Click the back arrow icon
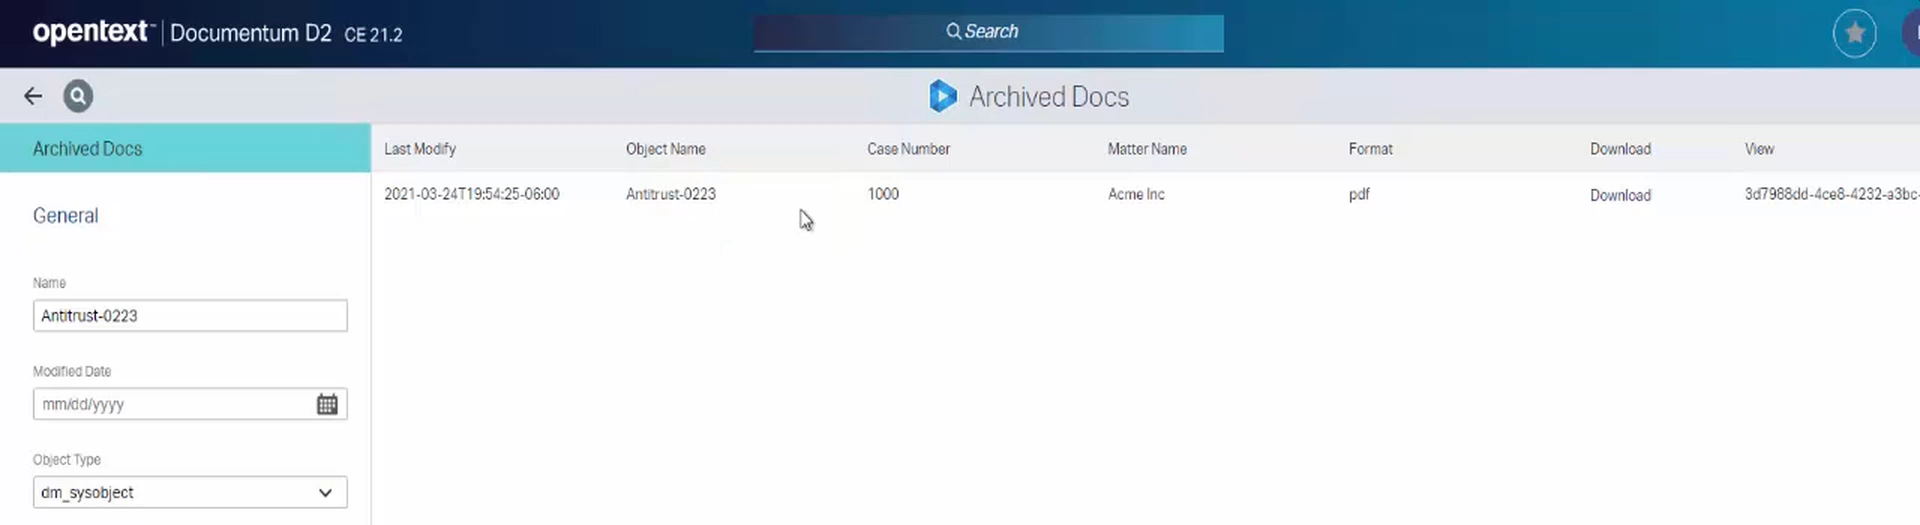The image size is (1920, 525). [33, 96]
